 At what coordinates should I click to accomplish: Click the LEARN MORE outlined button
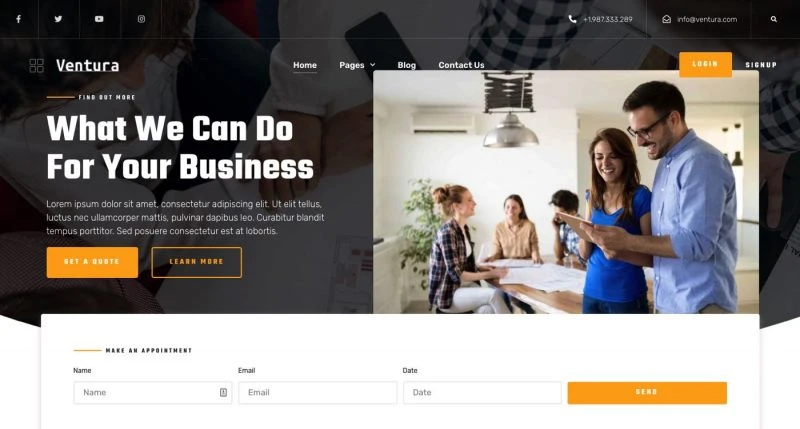[196, 262]
